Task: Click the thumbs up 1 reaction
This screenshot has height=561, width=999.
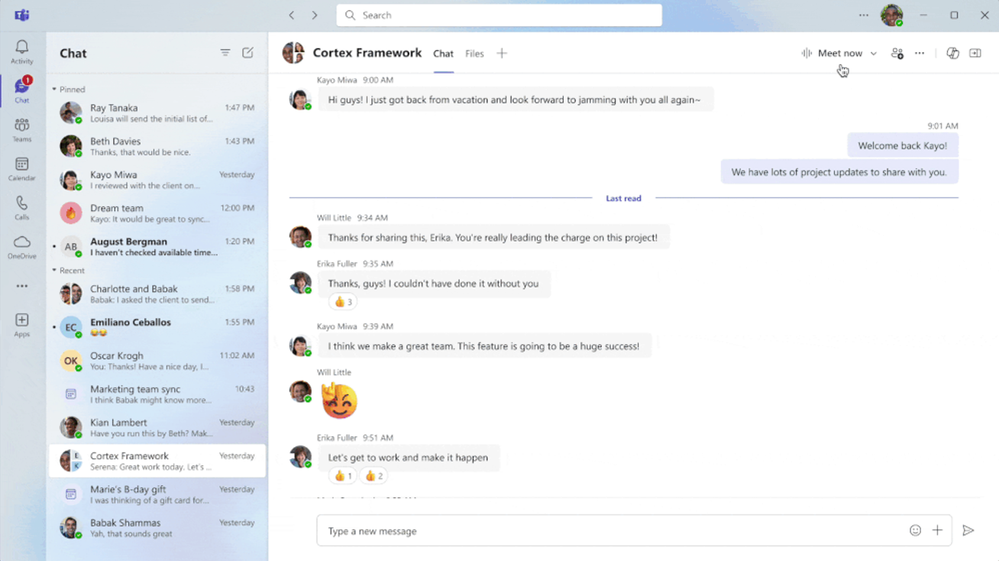Action: pos(343,476)
